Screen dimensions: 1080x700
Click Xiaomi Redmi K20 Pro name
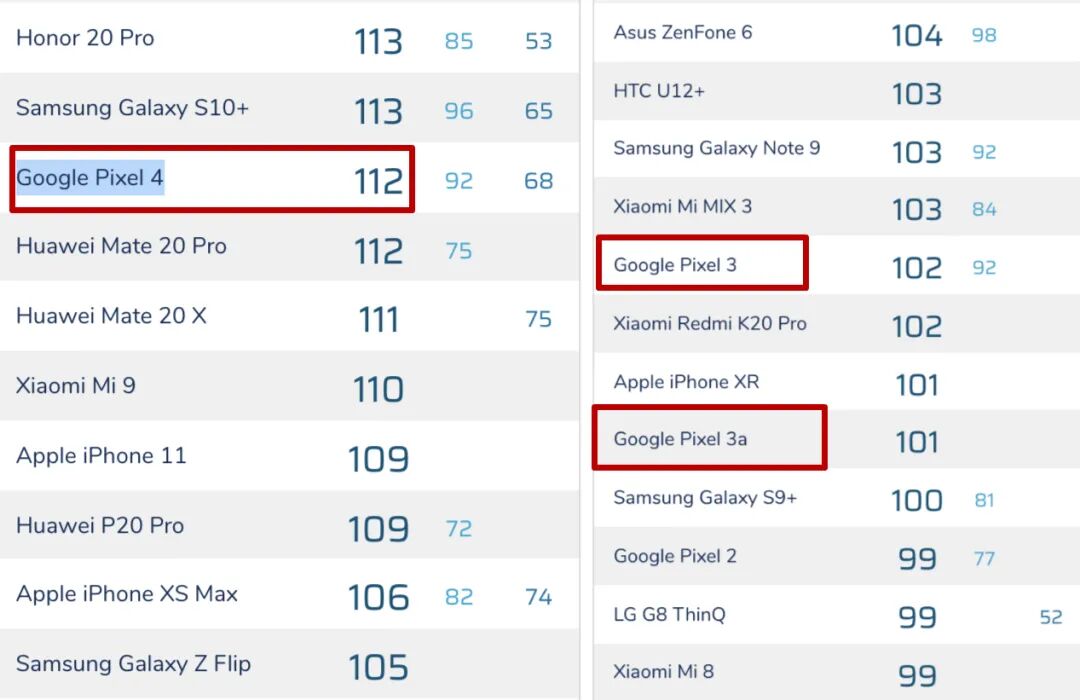(x=710, y=323)
